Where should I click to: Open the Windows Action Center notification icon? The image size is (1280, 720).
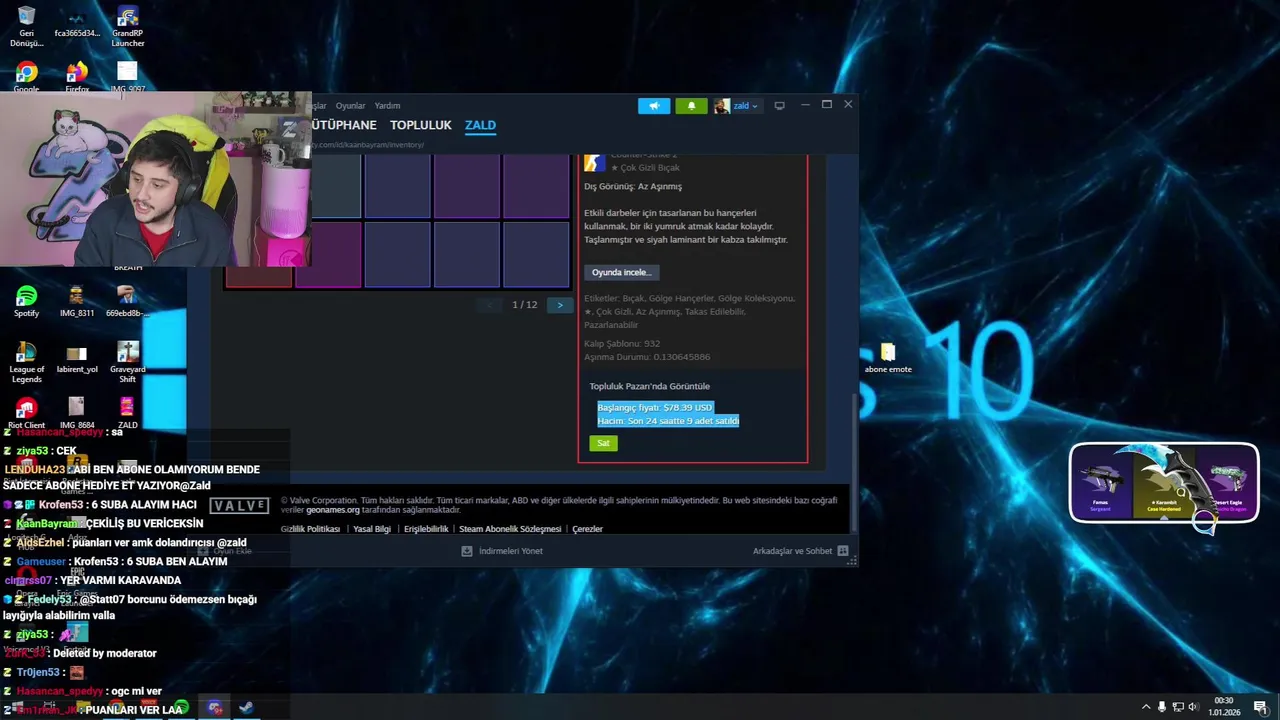click(x=1260, y=707)
